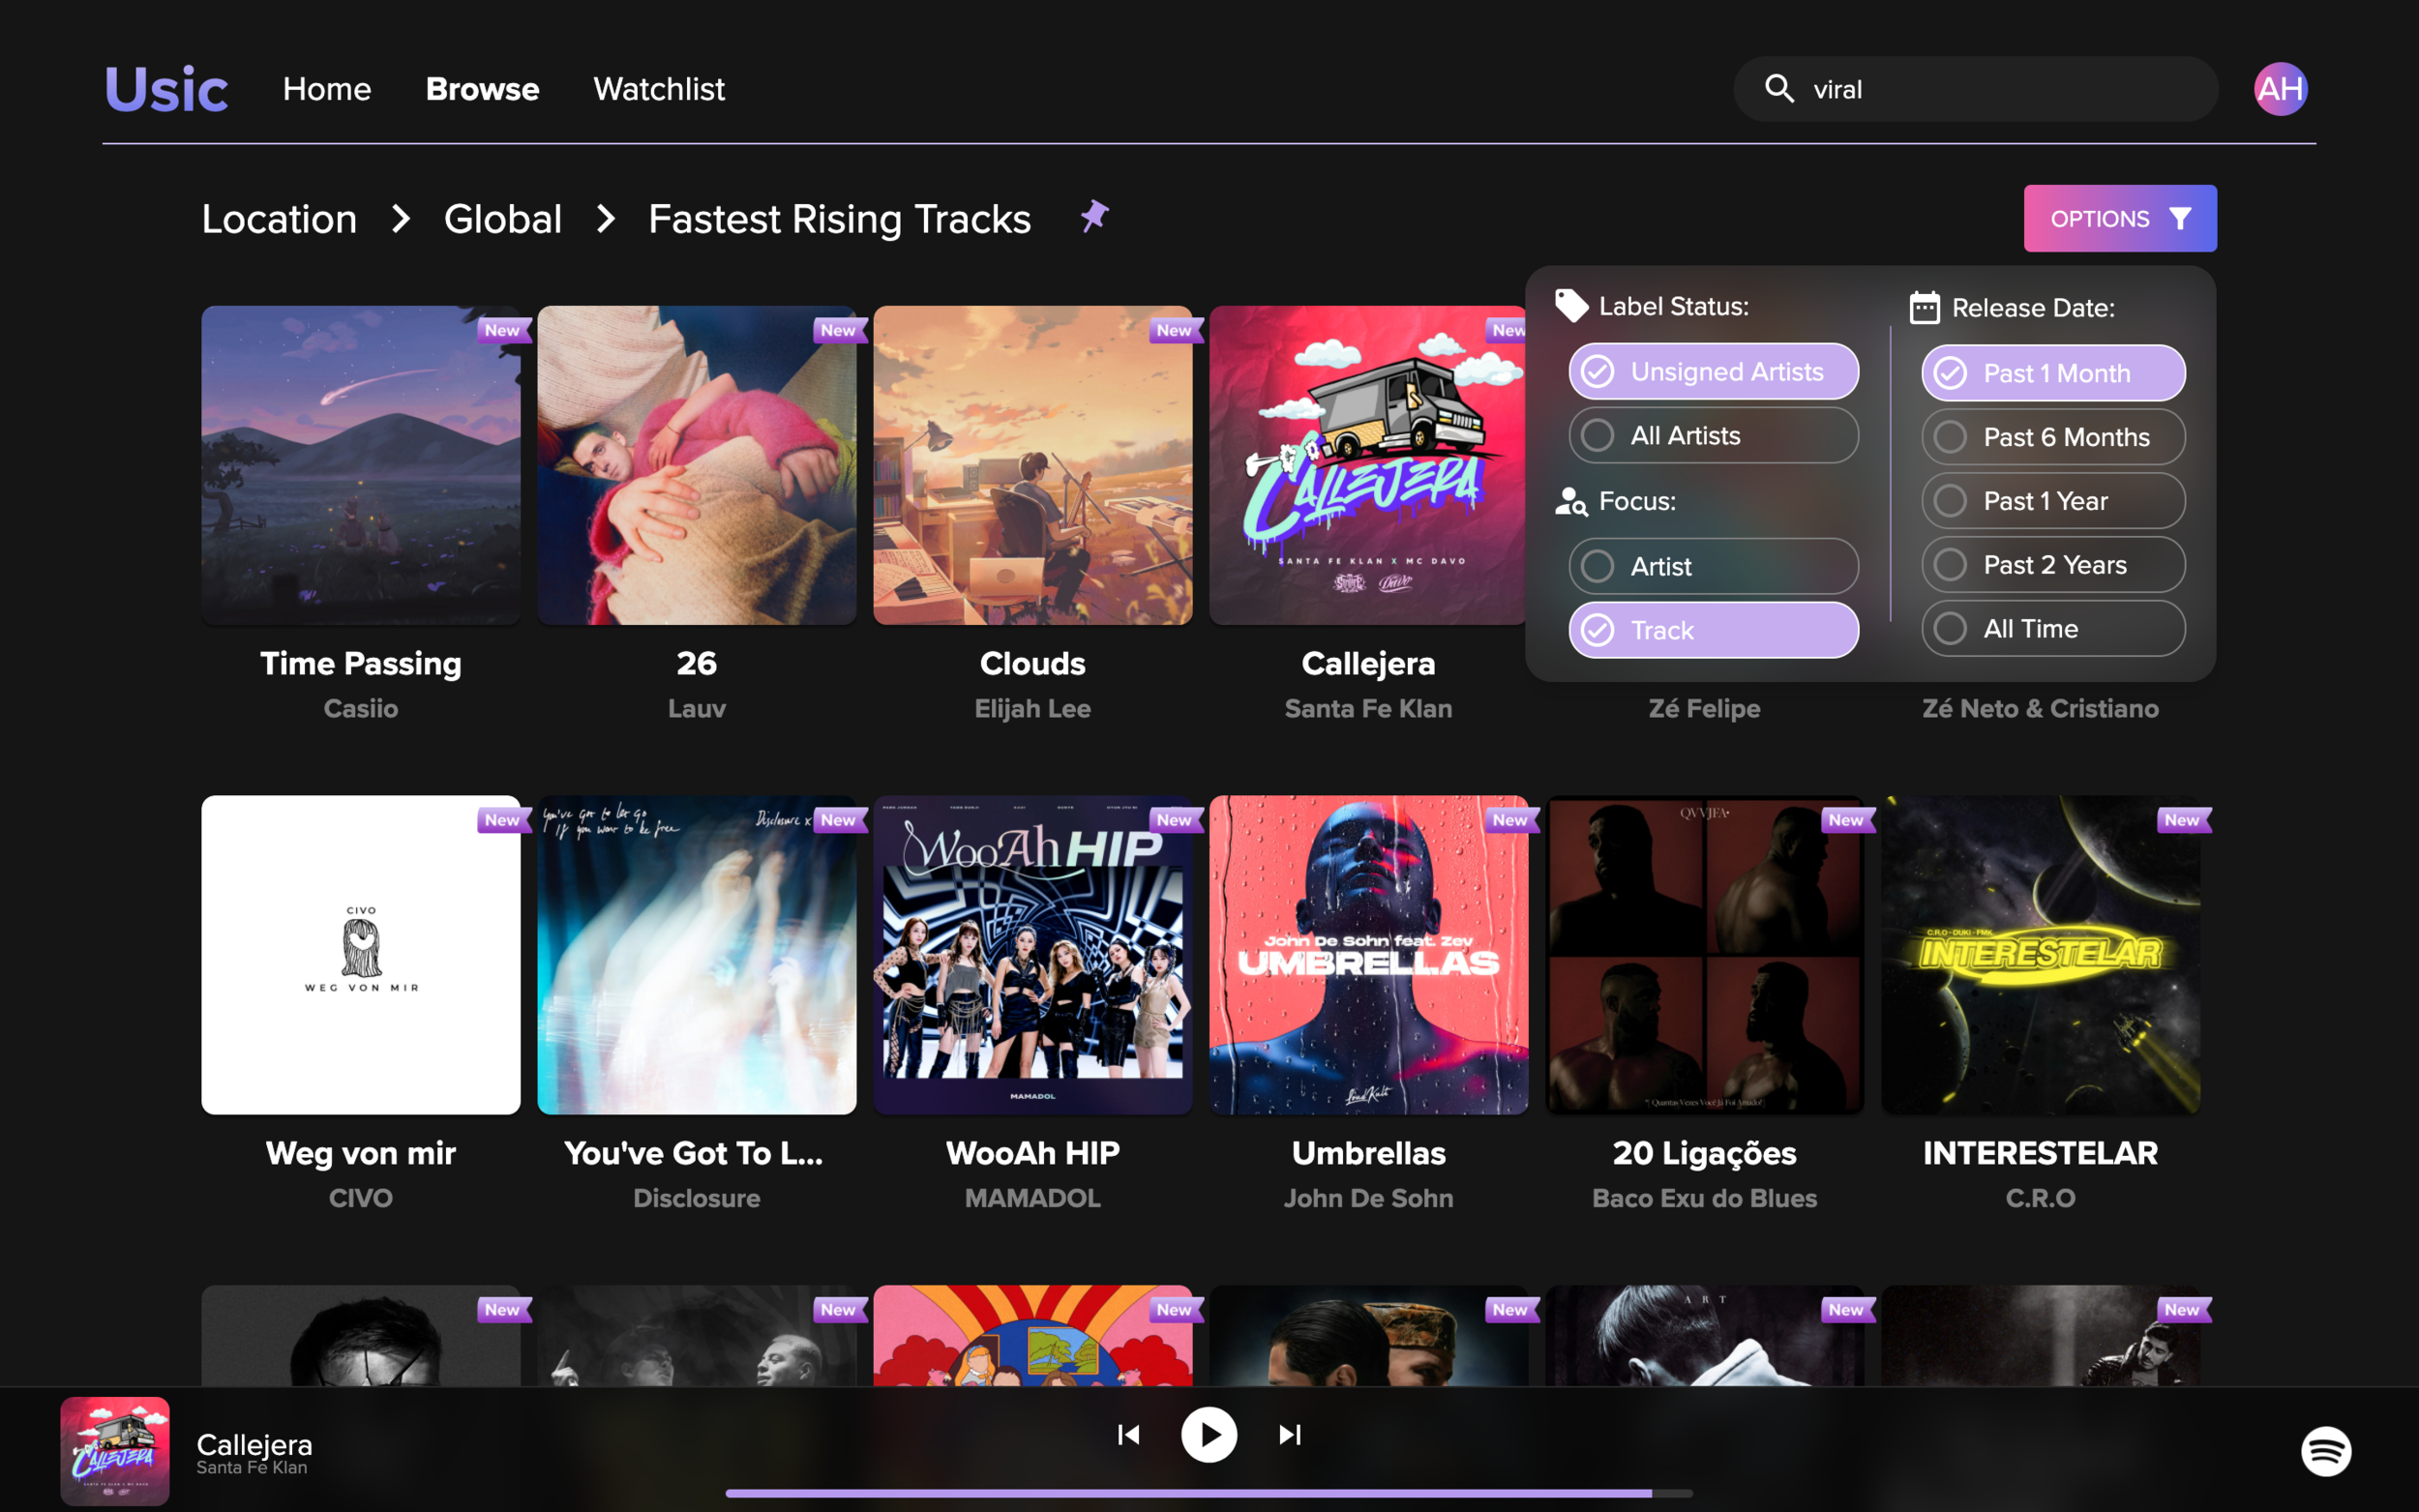Screen dimensions: 2419x1512
Task: Skip to the next track
Action: (1290, 1435)
